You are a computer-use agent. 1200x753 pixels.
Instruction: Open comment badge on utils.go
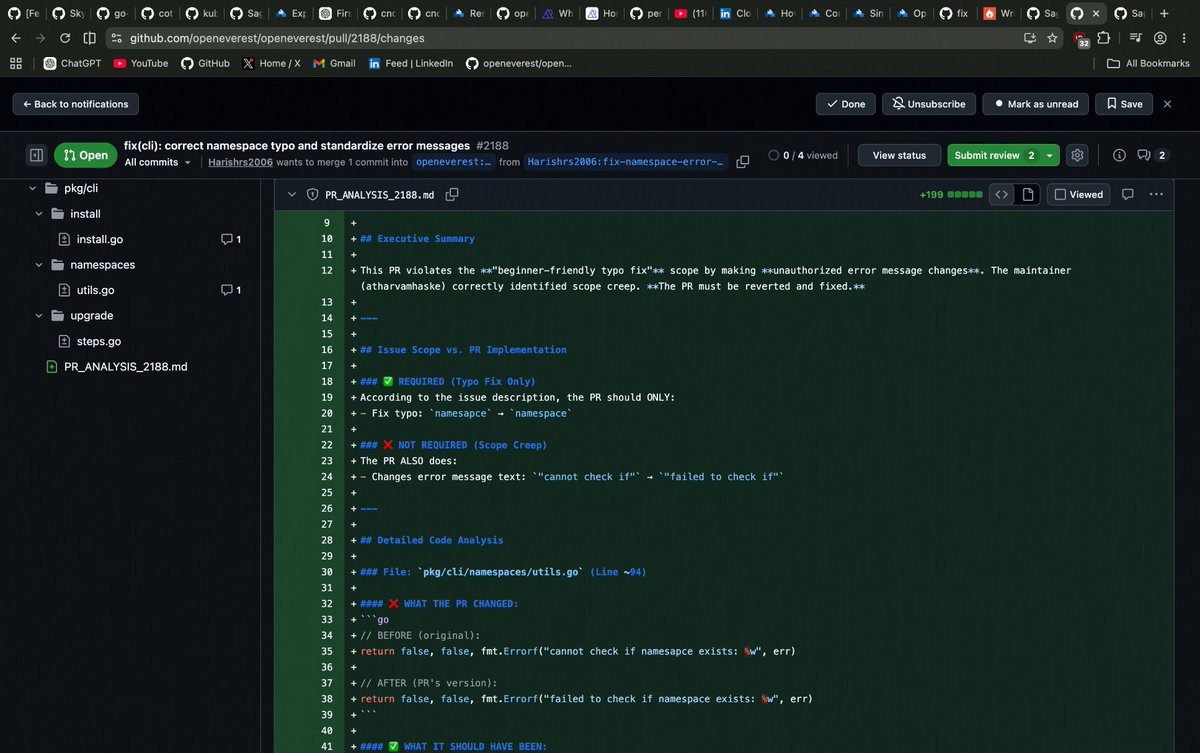click(x=231, y=290)
